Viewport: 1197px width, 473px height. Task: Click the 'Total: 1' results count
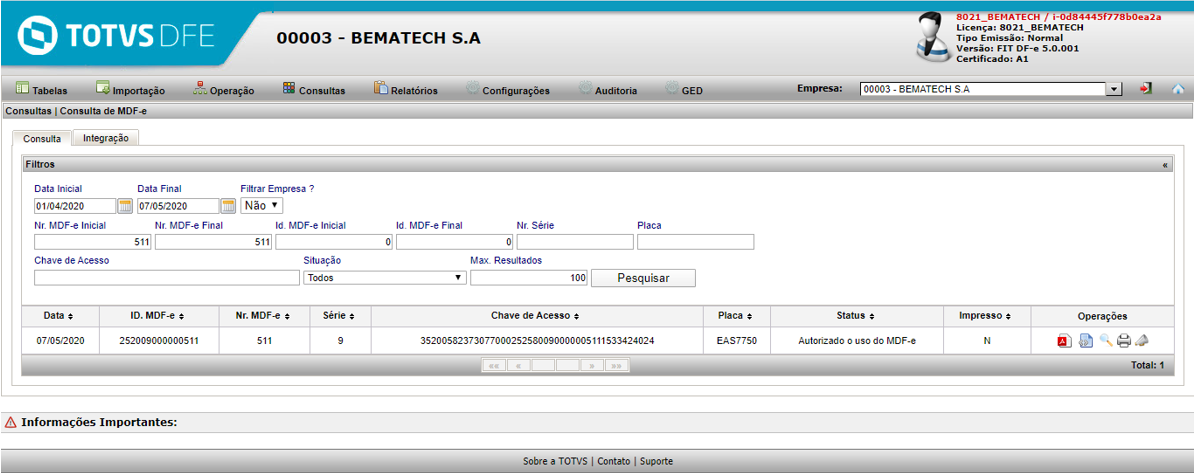[1147, 366]
